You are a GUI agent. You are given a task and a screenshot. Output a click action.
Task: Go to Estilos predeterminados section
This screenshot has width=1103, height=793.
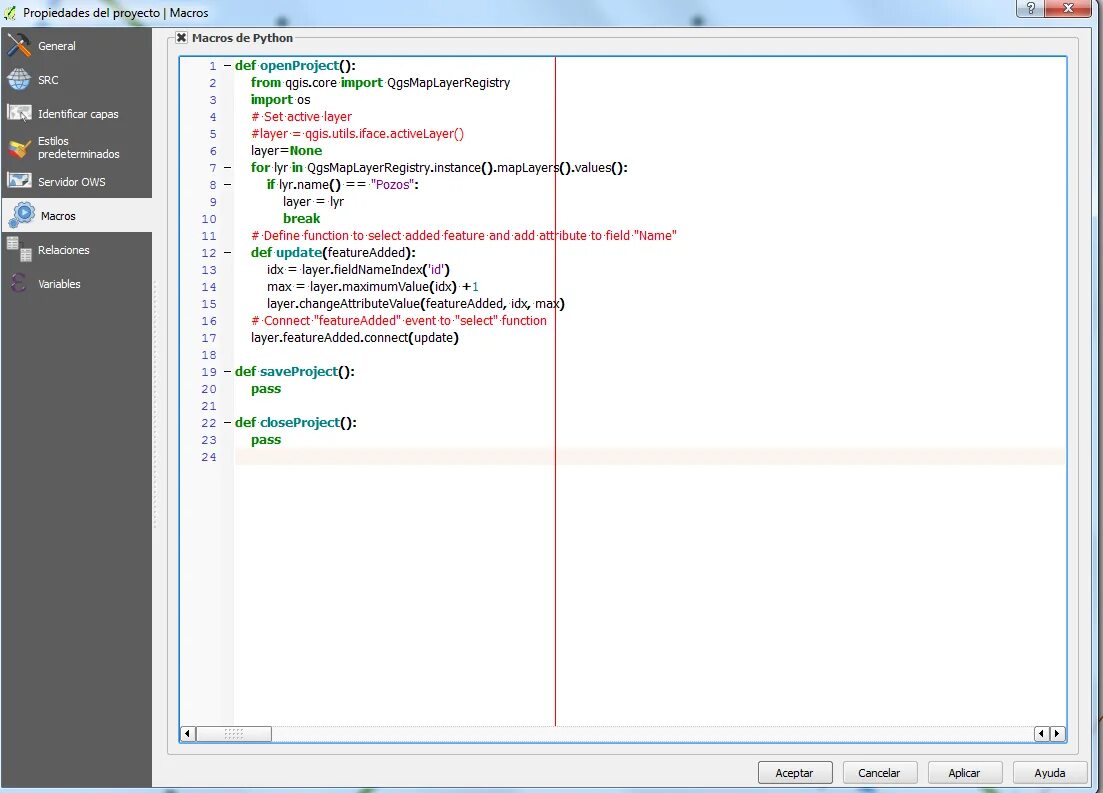(x=79, y=148)
